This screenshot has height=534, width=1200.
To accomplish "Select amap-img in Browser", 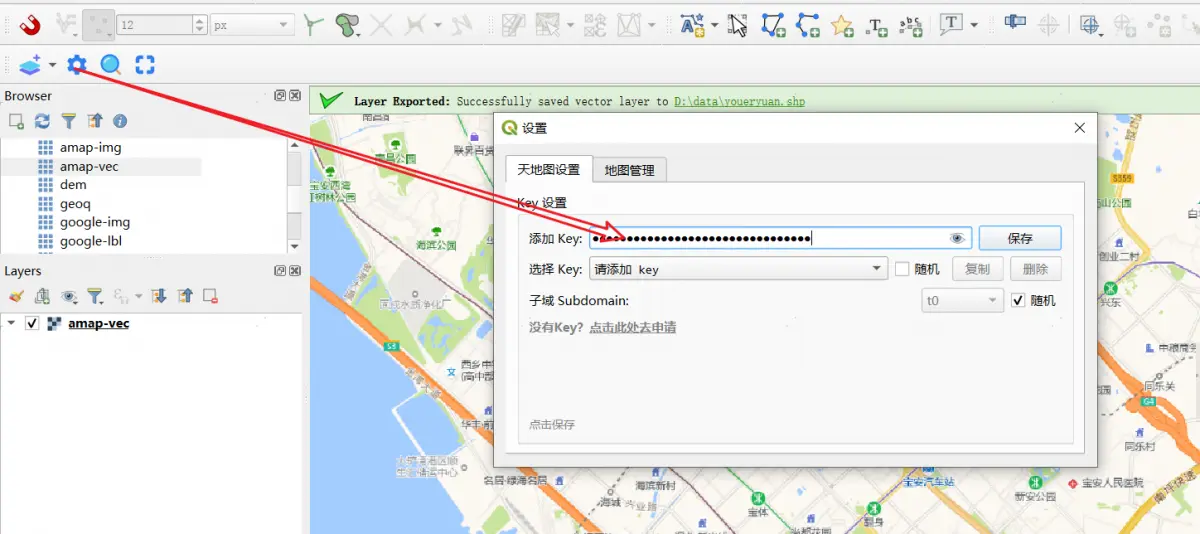I will click(x=90, y=147).
